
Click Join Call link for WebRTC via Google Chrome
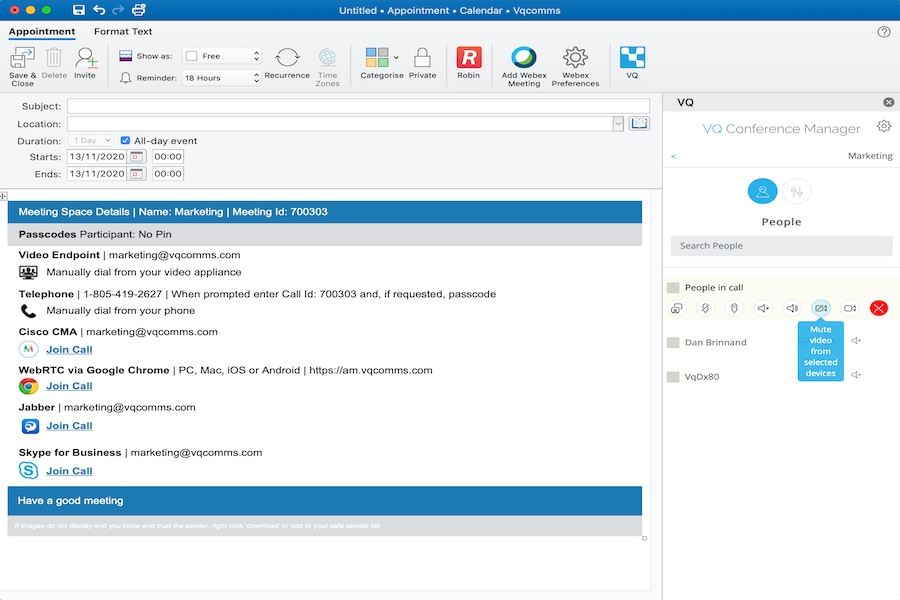(x=69, y=386)
